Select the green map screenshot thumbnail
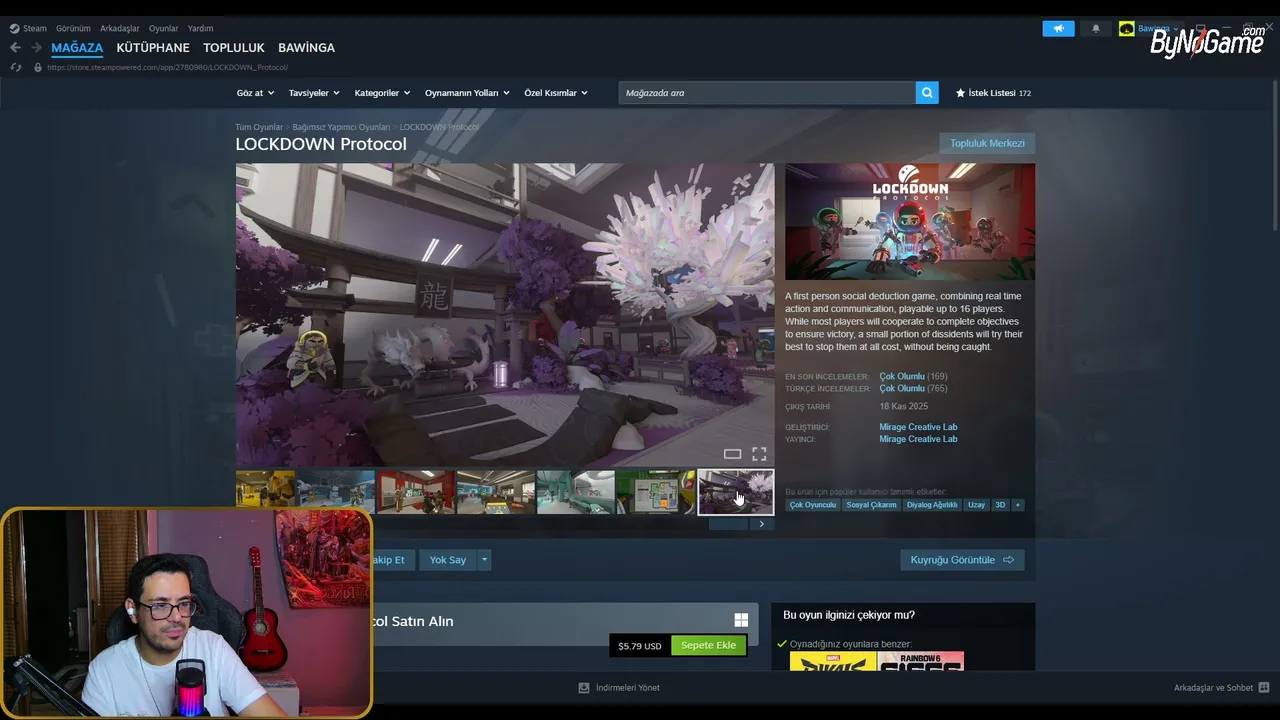The width and height of the screenshot is (1280, 720). point(656,492)
